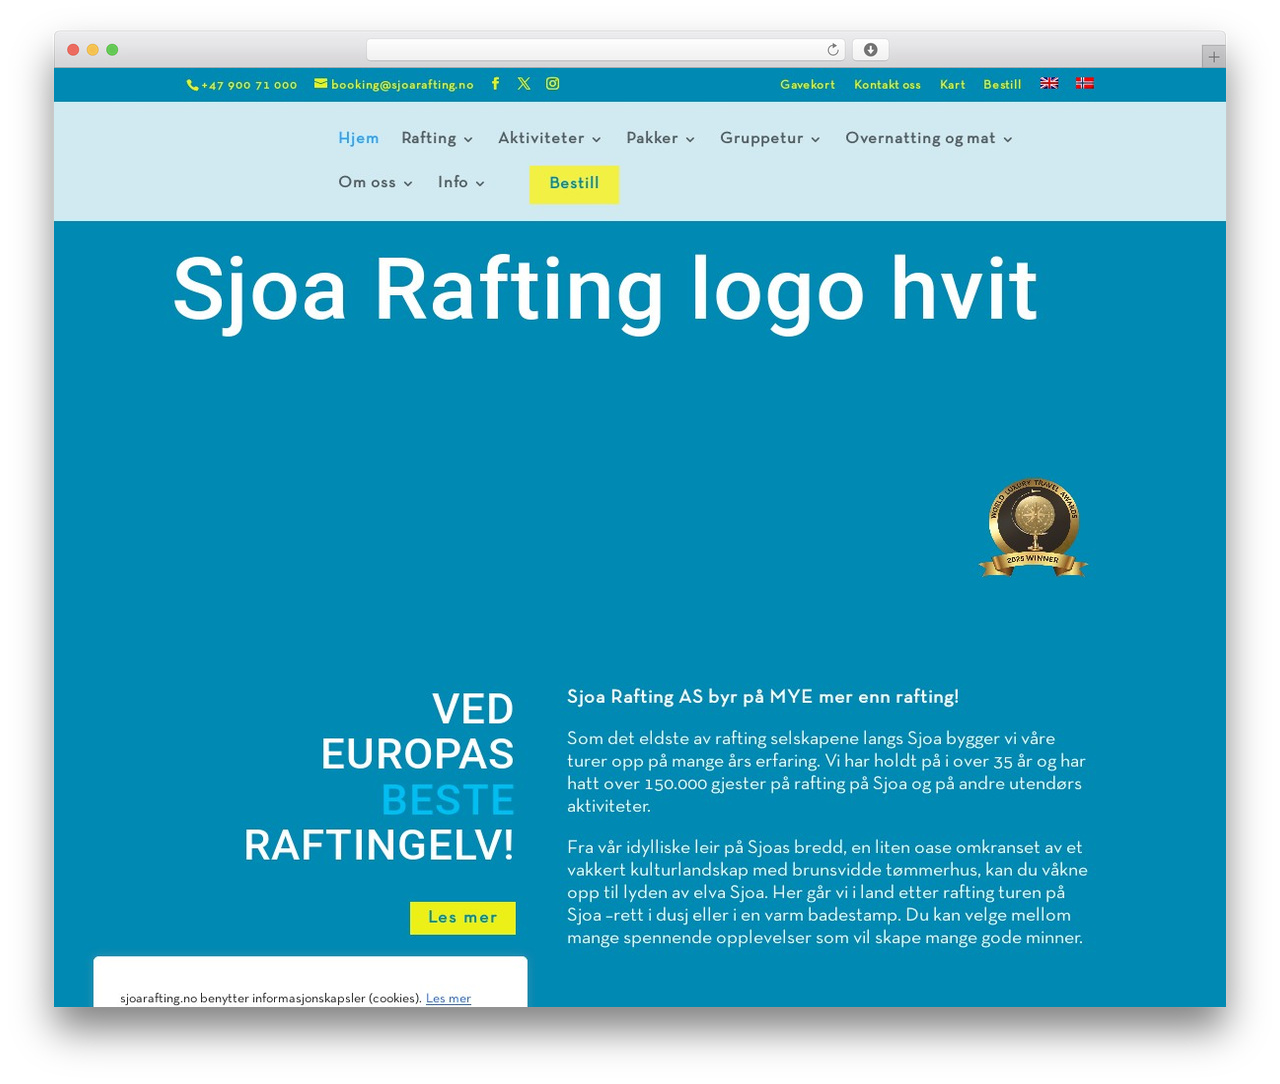Switch language with the Norwegian flag
Viewport: 1280px width, 1084px height.
click(1085, 84)
